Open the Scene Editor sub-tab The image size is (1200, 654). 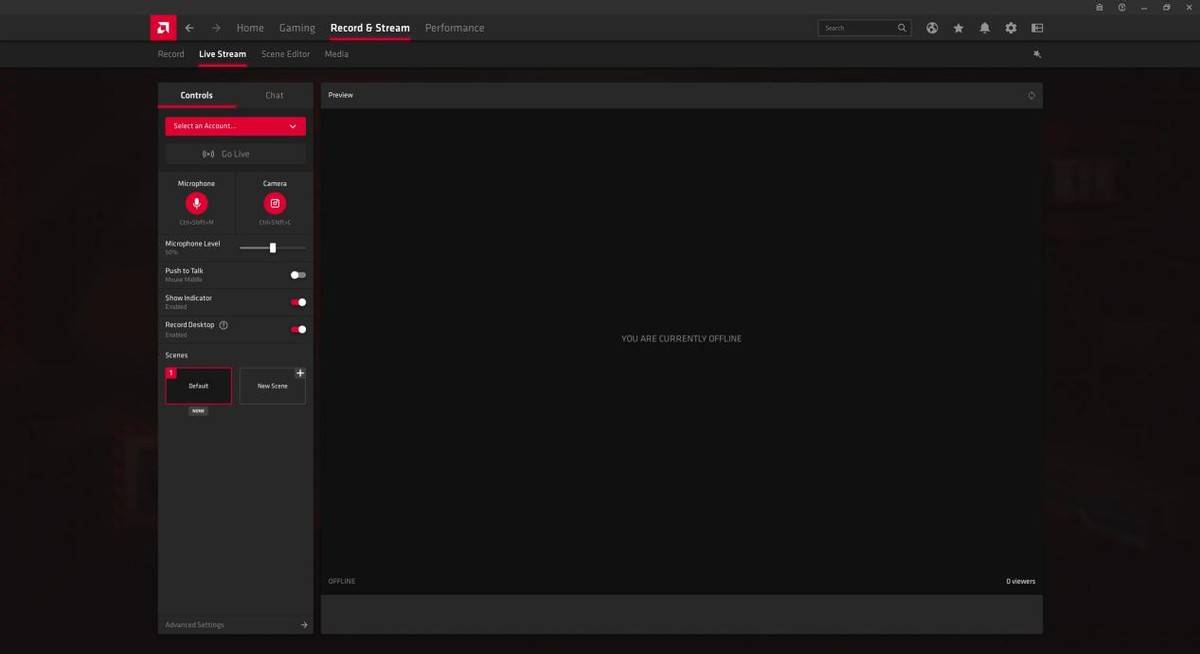pos(286,54)
